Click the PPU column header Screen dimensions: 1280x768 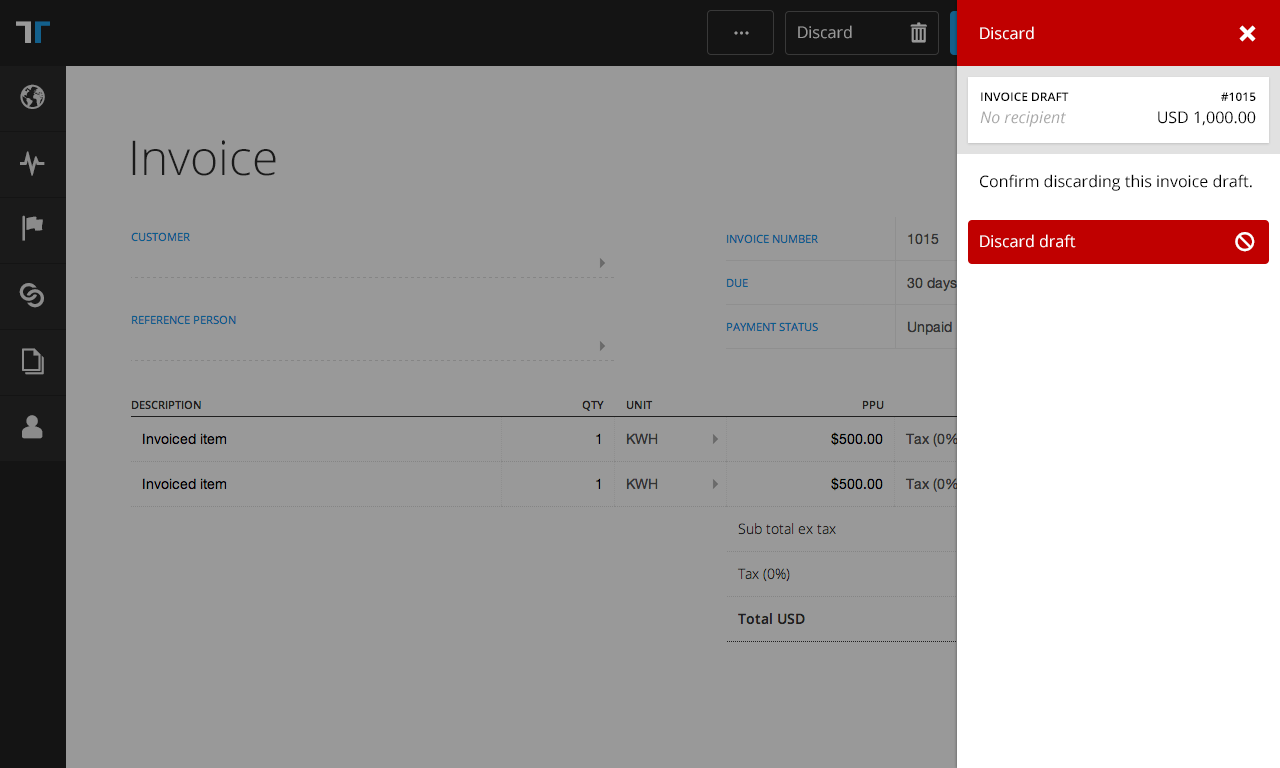tap(873, 405)
